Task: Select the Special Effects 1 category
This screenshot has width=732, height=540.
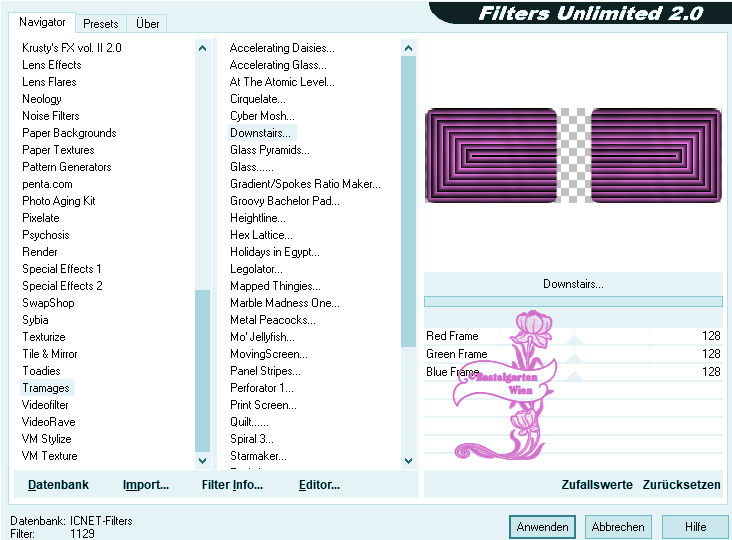Action: coord(62,269)
